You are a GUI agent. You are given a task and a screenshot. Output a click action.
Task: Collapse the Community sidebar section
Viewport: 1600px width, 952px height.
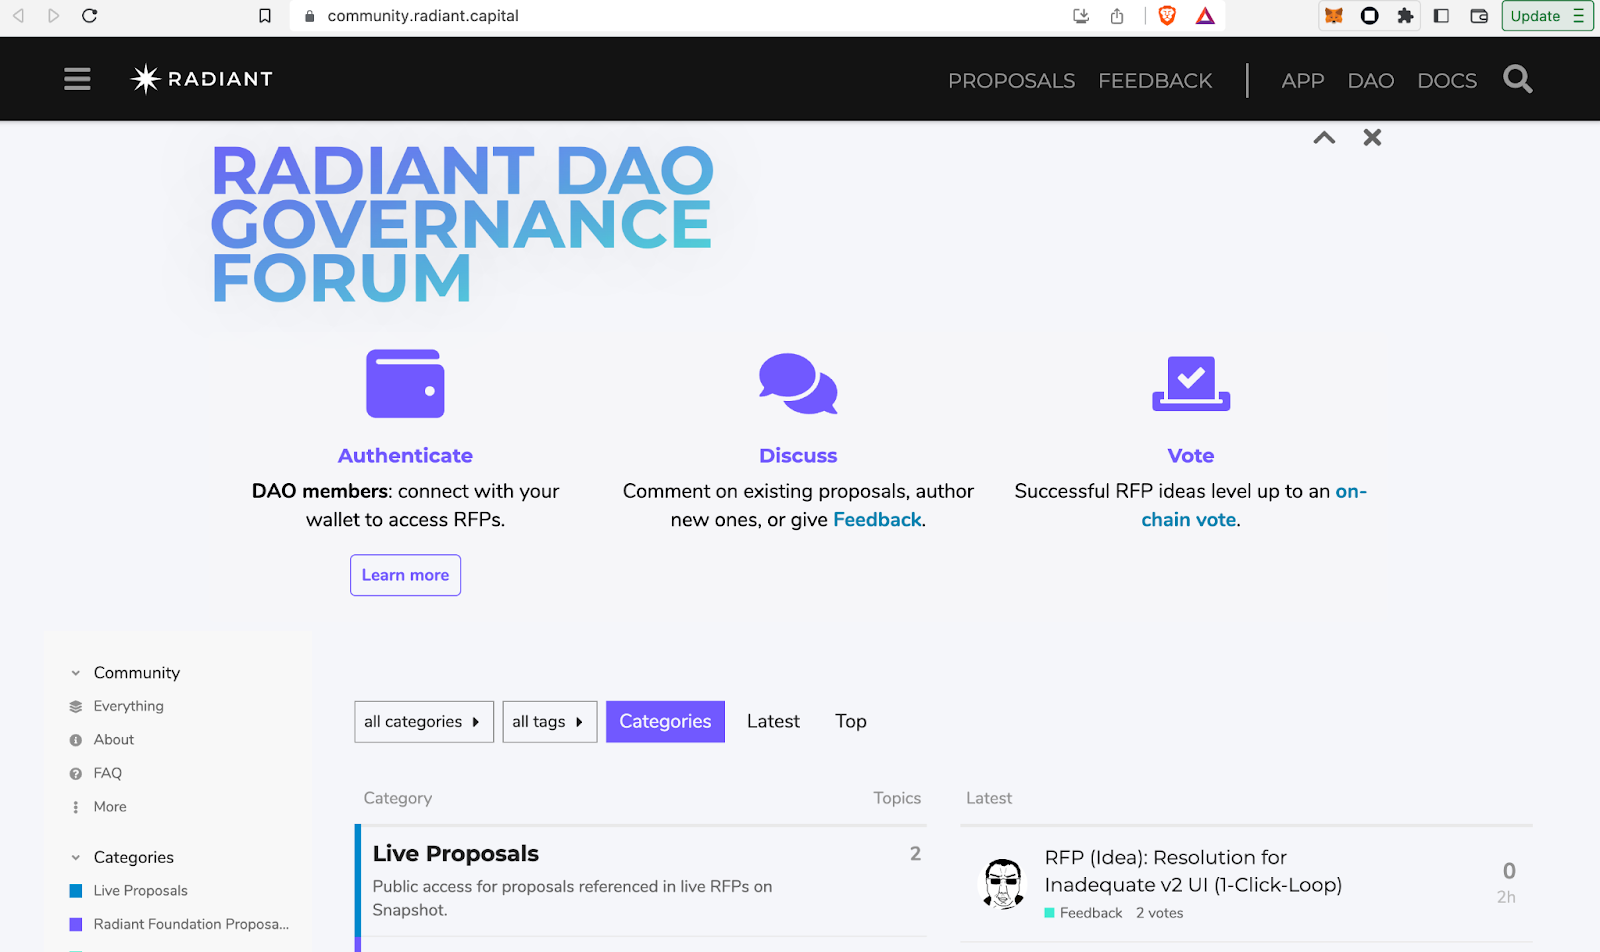(76, 673)
